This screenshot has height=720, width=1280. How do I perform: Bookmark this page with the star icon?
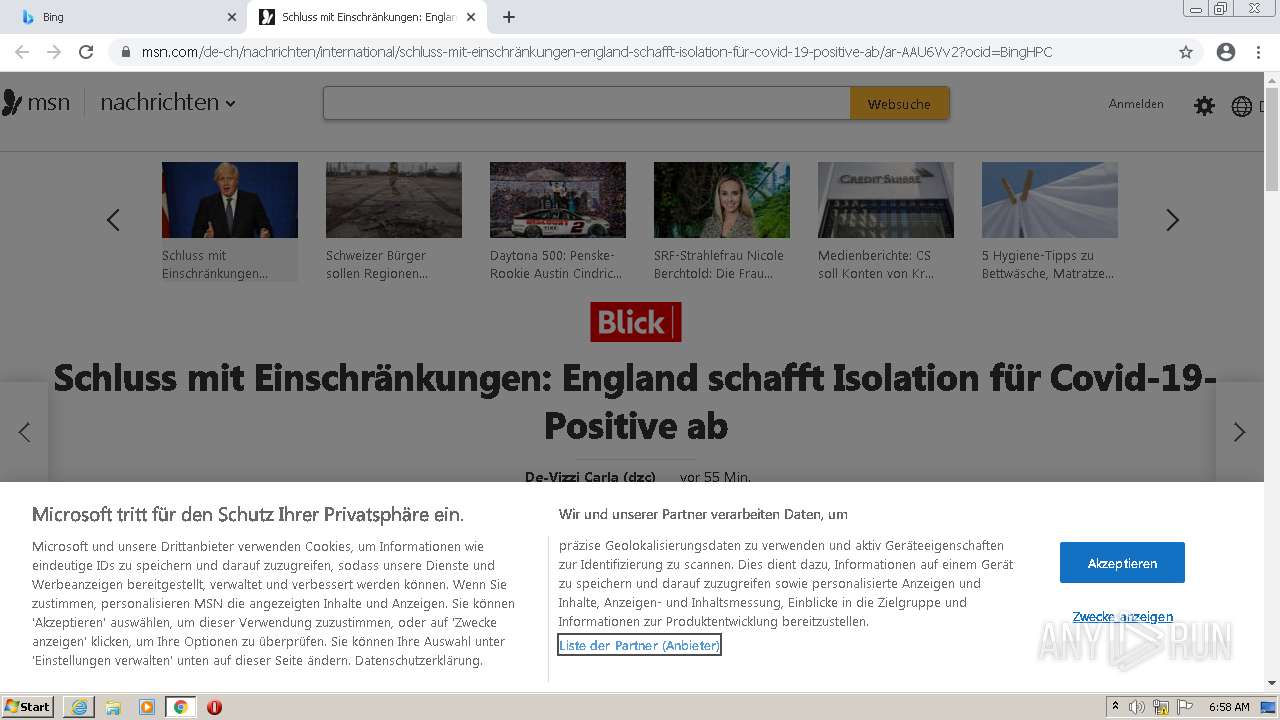click(x=1186, y=52)
